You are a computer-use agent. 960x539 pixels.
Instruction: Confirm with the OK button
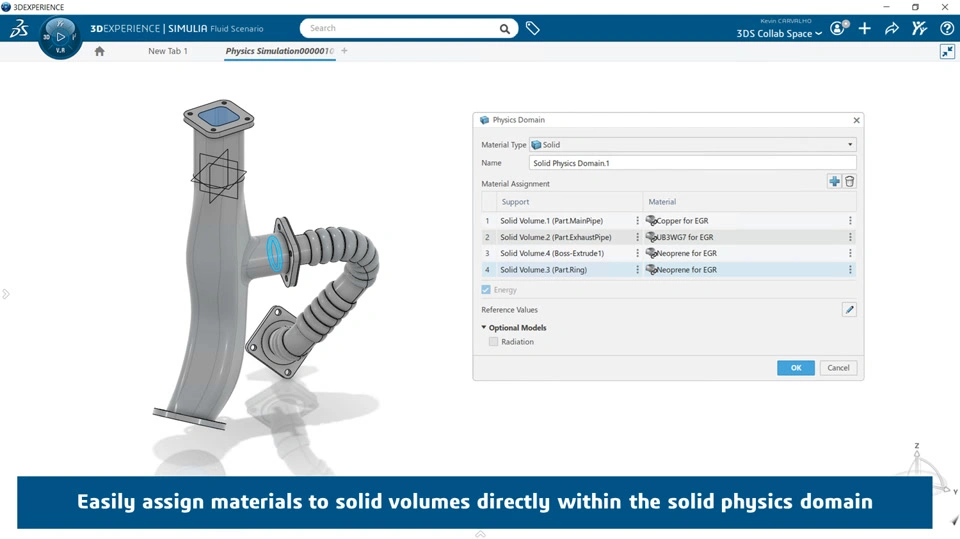coord(796,368)
